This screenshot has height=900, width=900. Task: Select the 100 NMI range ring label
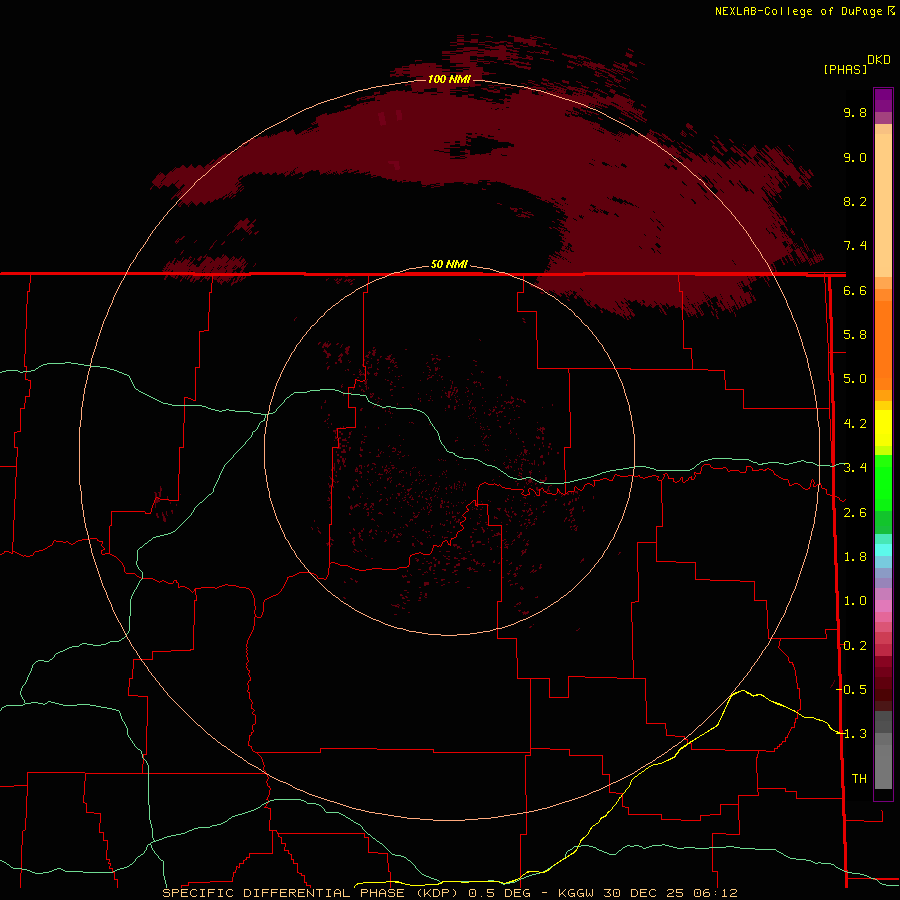point(449,79)
